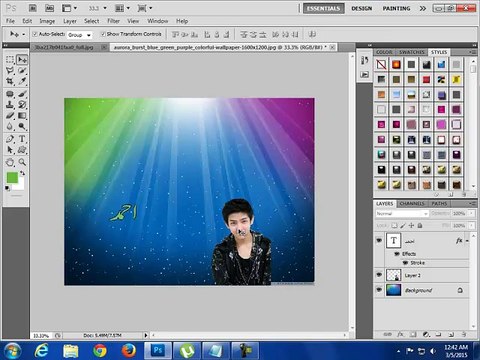Open the History panel icon

coord(365,60)
